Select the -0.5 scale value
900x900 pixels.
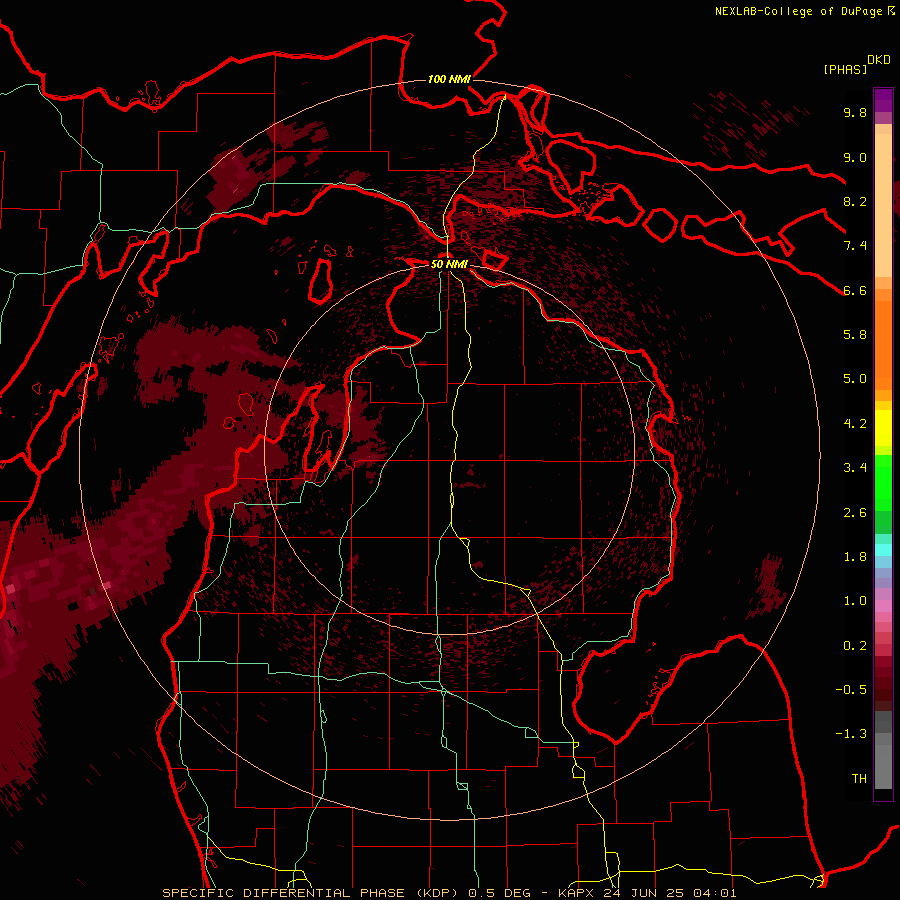pyautogui.click(x=851, y=690)
